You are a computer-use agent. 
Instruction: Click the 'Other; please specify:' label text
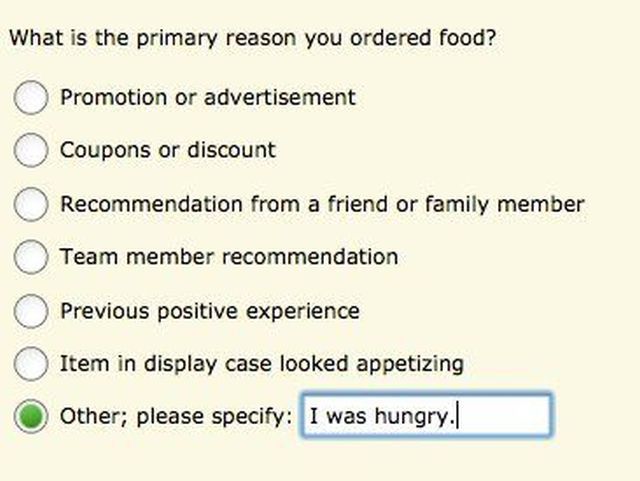pyautogui.click(x=175, y=416)
